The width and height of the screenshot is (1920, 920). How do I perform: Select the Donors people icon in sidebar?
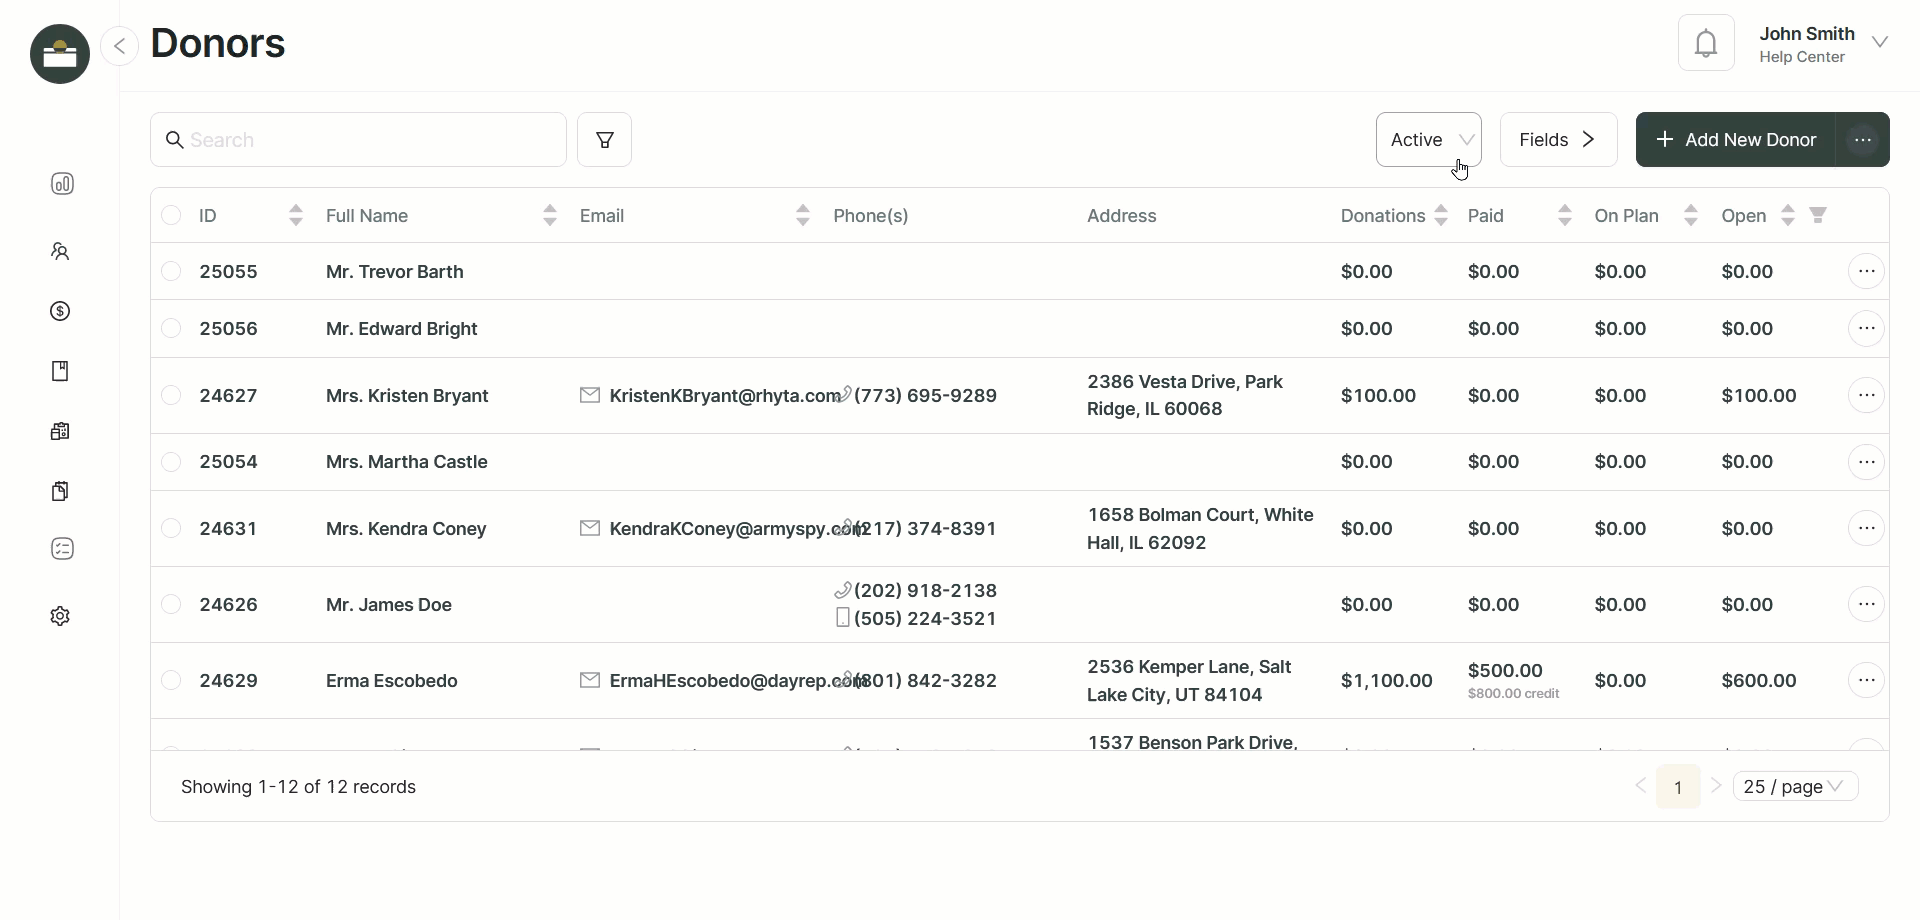pyautogui.click(x=61, y=251)
